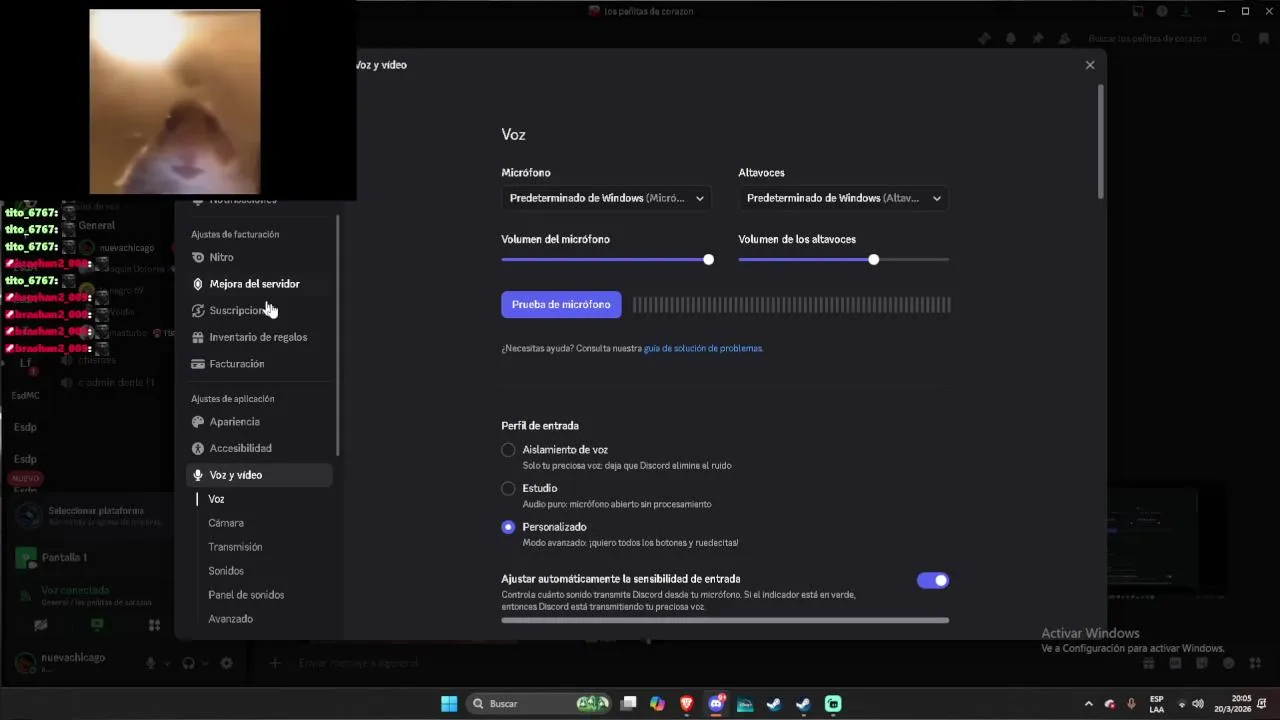Click the card icon next to Facturación
The width and height of the screenshot is (1280, 720).
[198, 364]
